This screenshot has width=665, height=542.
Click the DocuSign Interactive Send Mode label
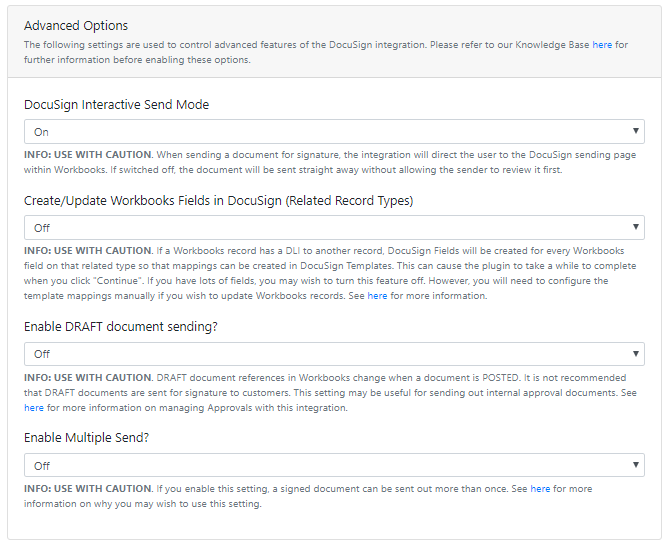(117, 105)
